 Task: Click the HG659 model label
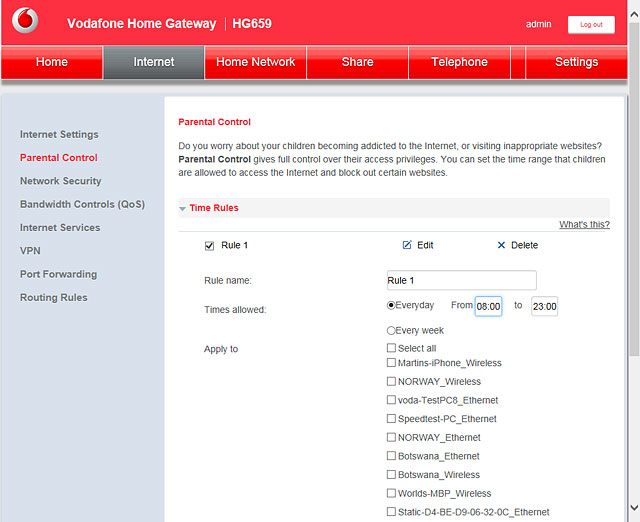[252, 24]
